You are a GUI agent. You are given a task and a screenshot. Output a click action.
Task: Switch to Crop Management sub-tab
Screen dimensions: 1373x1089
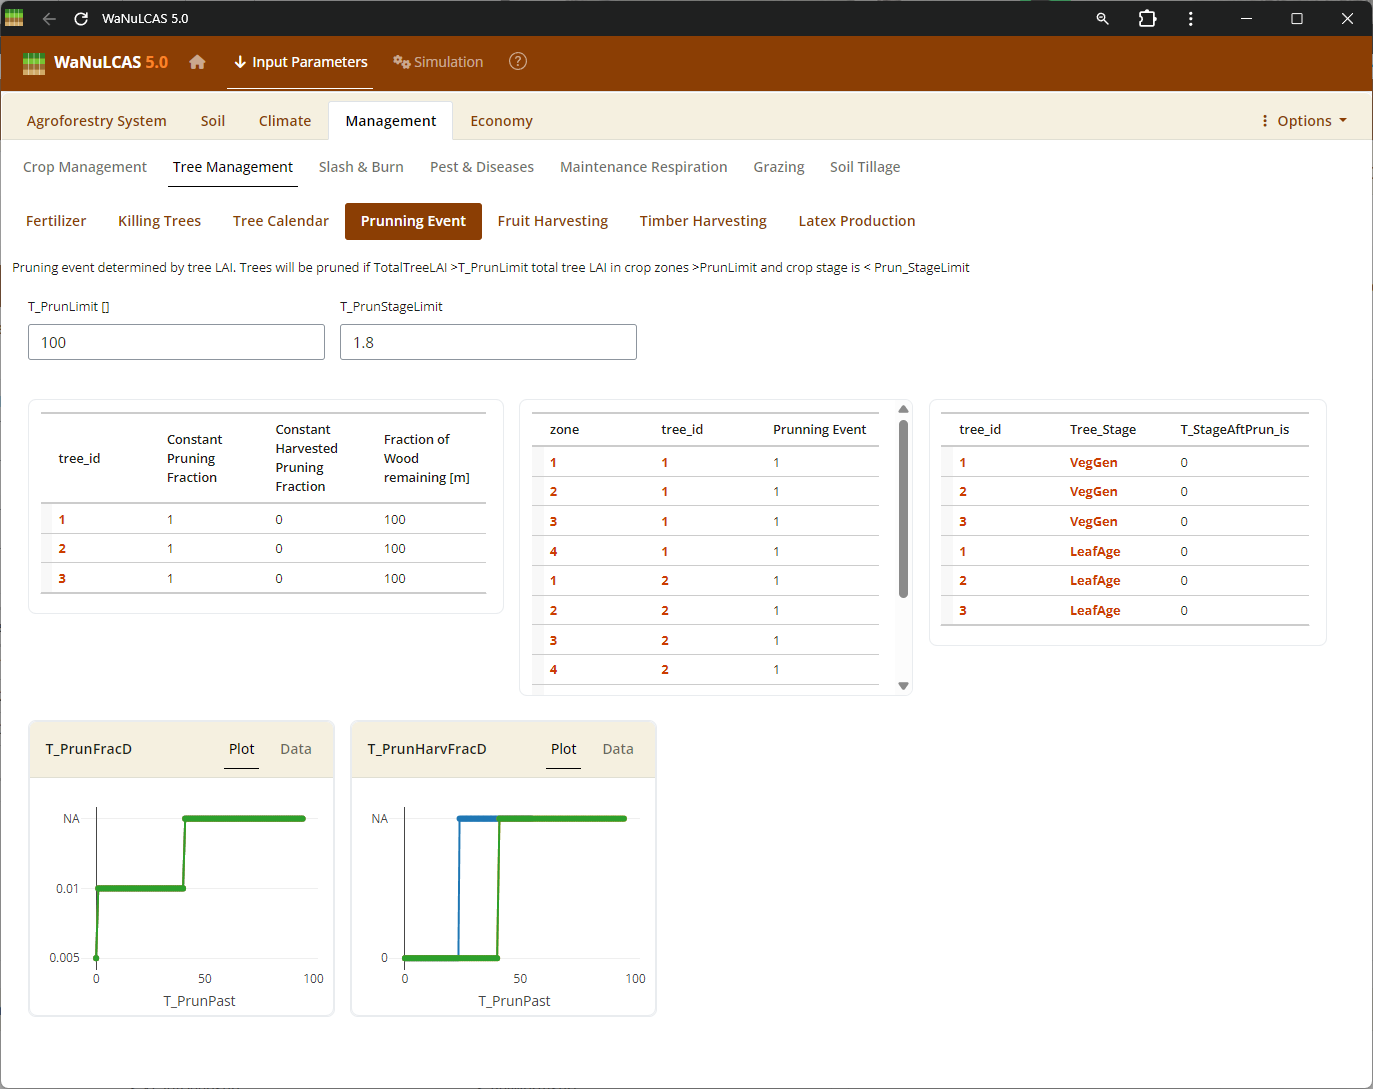coord(85,167)
